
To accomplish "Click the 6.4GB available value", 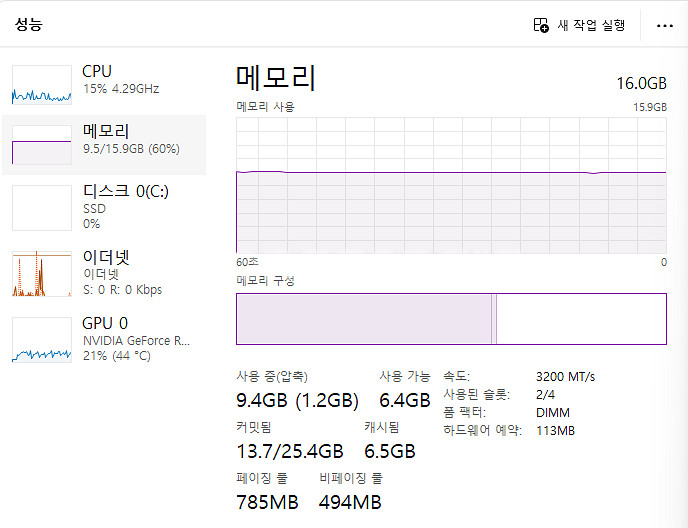I will [405, 400].
